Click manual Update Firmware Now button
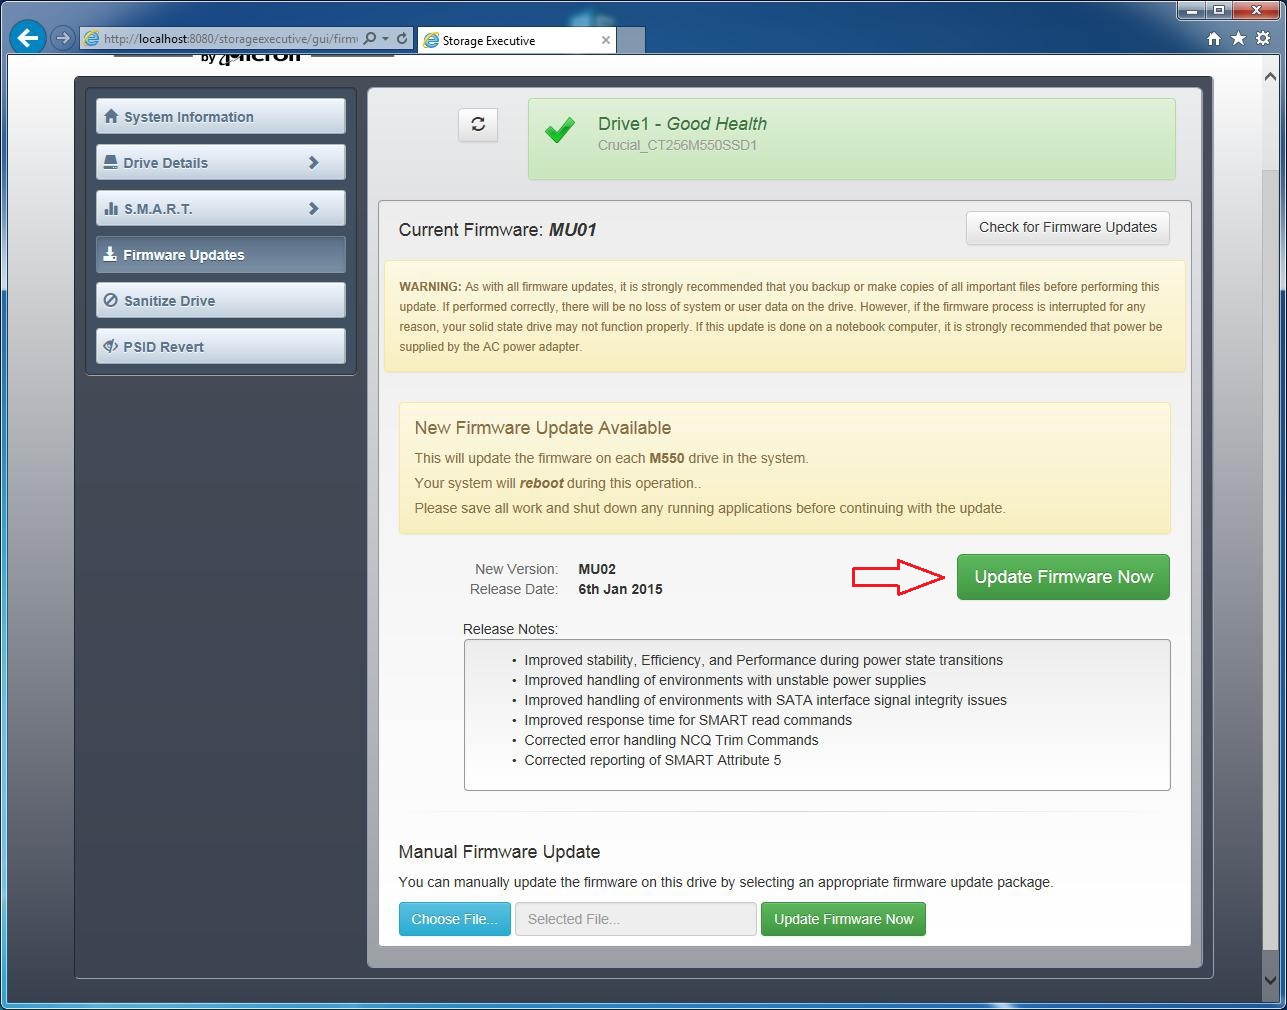Viewport: 1287px width, 1010px height. [843, 919]
